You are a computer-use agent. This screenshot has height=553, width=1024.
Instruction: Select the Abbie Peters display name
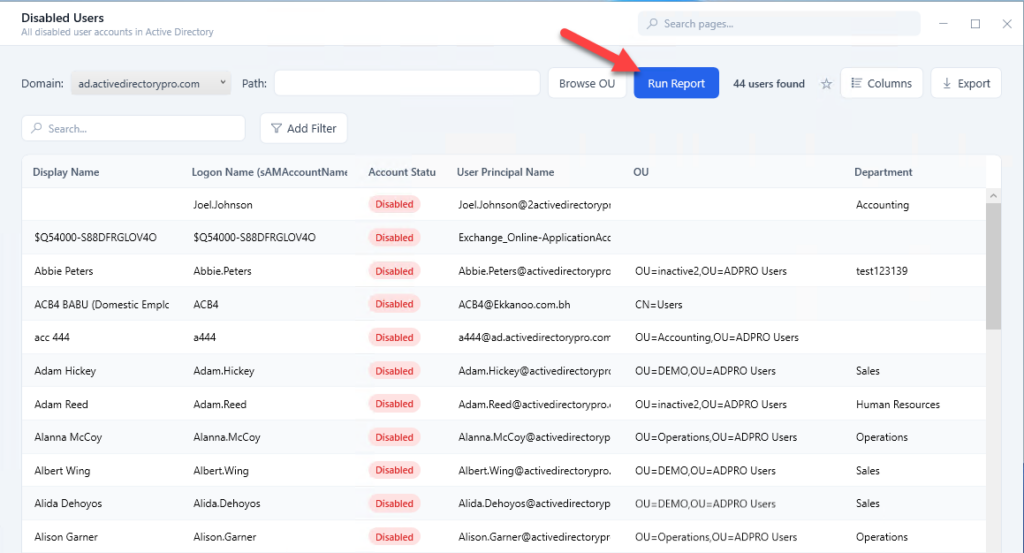63,271
